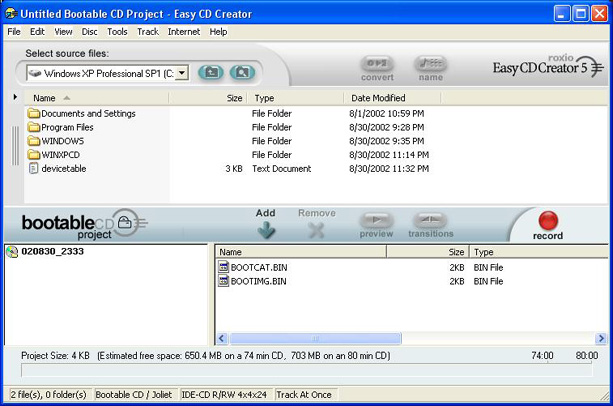The image size is (613, 406).
Task: Open the Track menu
Action: [x=148, y=32]
